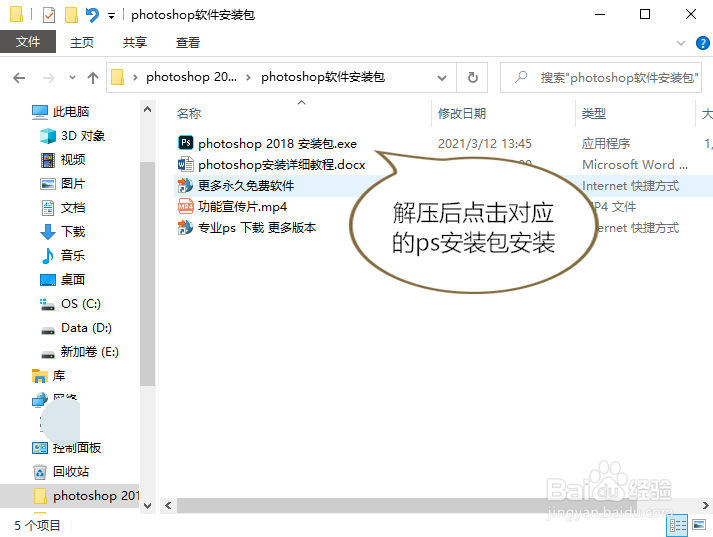Click the Properties icon in quick access toolbar
This screenshot has height=537, width=713.
coord(49,15)
